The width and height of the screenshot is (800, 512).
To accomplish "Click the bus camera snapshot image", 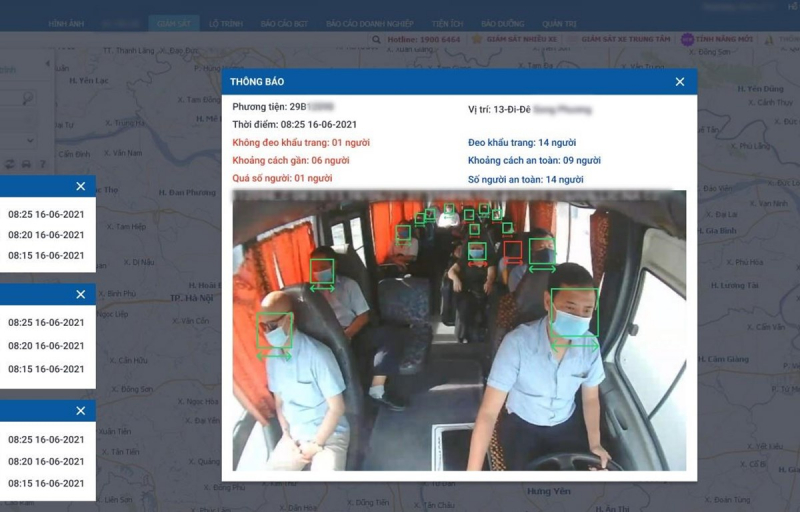I will tap(459, 330).
